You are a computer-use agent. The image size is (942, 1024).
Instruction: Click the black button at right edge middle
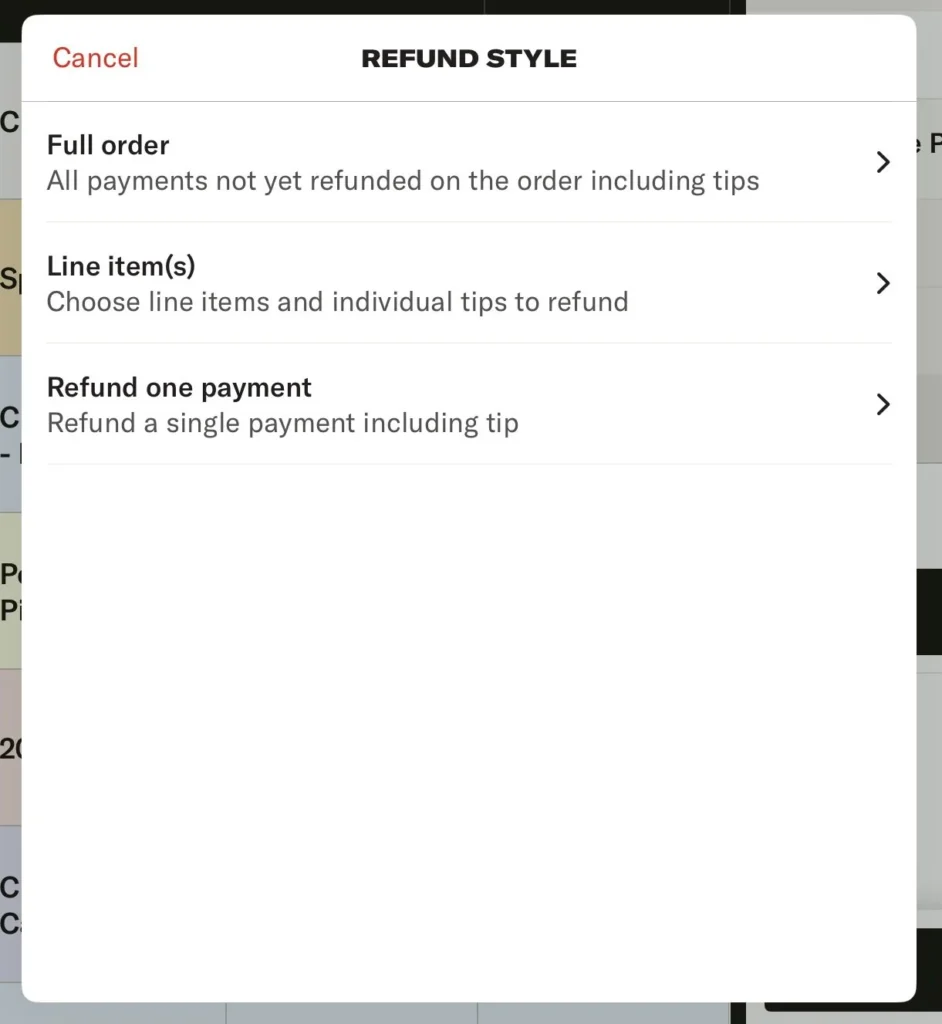(x=929, y=612)
